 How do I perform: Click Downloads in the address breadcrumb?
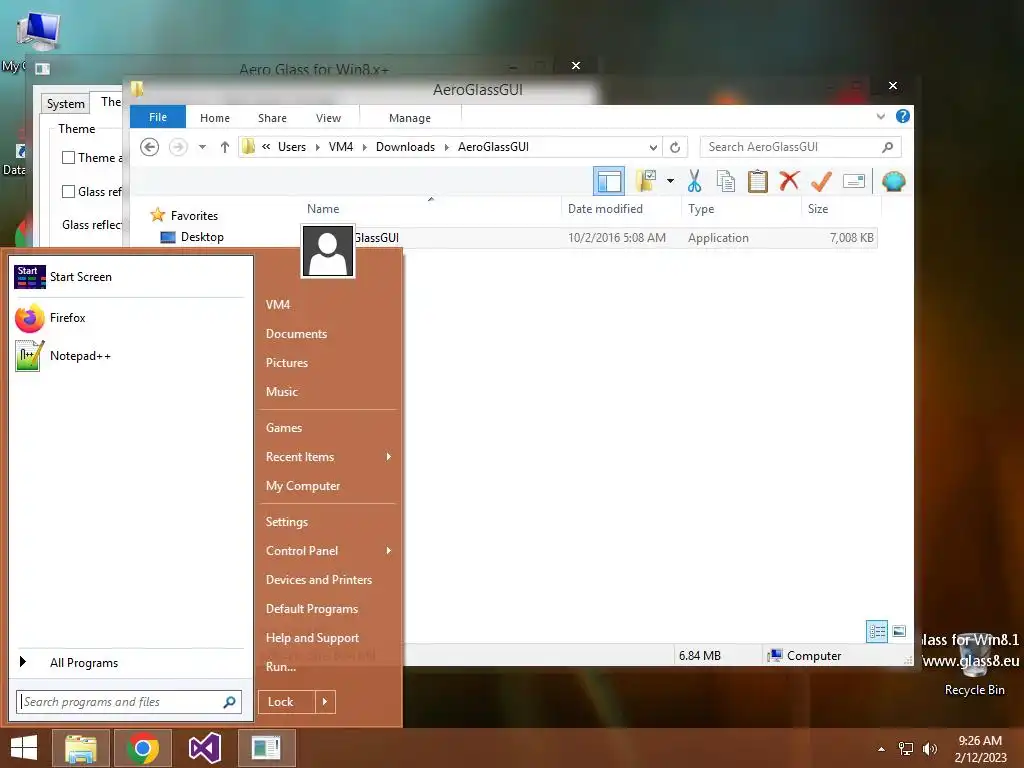pyautogui.click(x=405, y=147)
